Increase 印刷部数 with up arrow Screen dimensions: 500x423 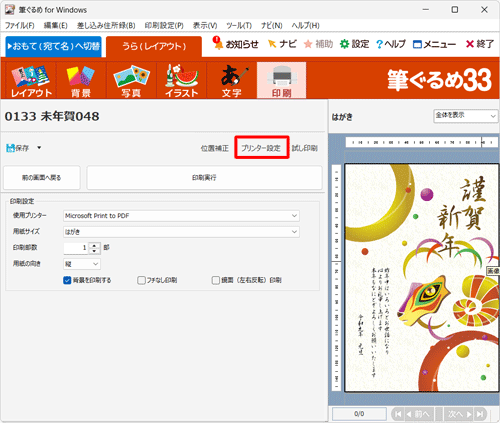pyautogui.click(x=95, y=245)
